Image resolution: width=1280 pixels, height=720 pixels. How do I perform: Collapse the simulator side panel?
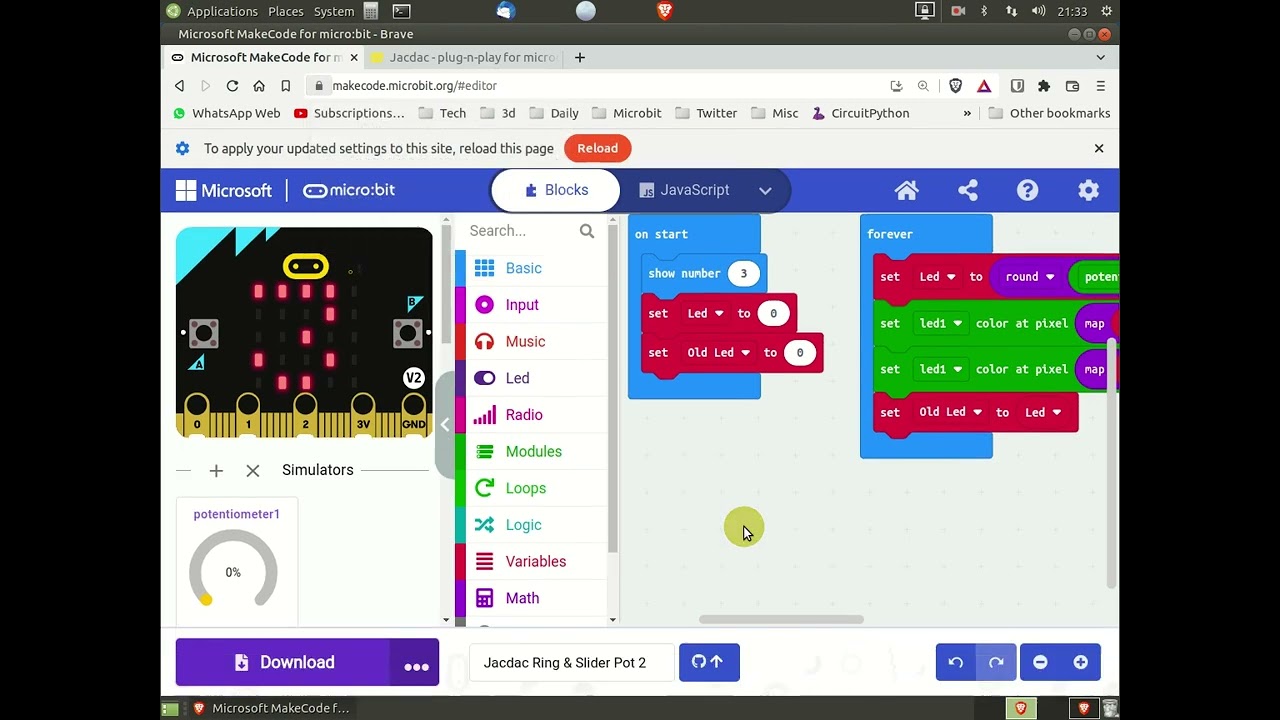(x=445, y=424)
